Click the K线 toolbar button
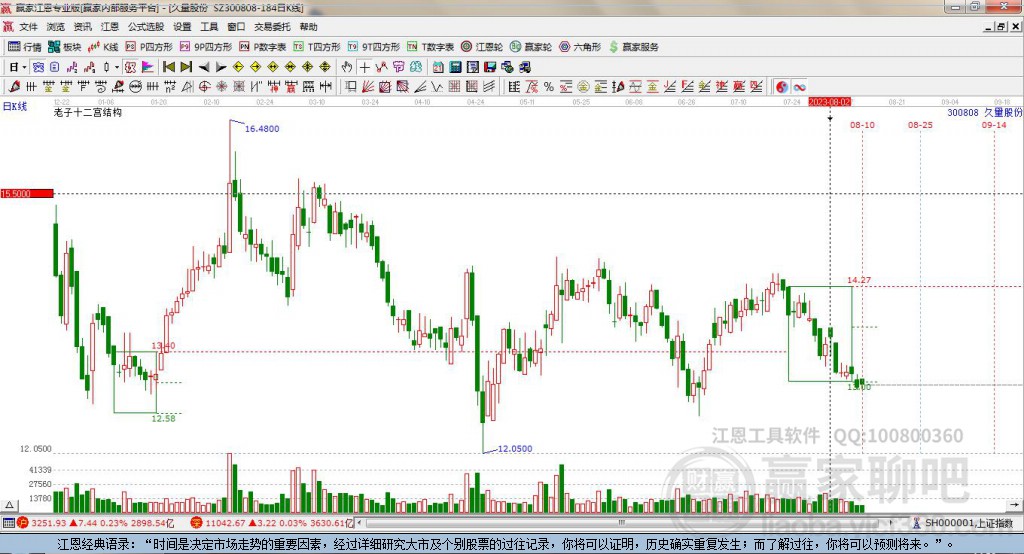Image resolution: width=1024 pixels, height=554 pixels. pos(103,47)
